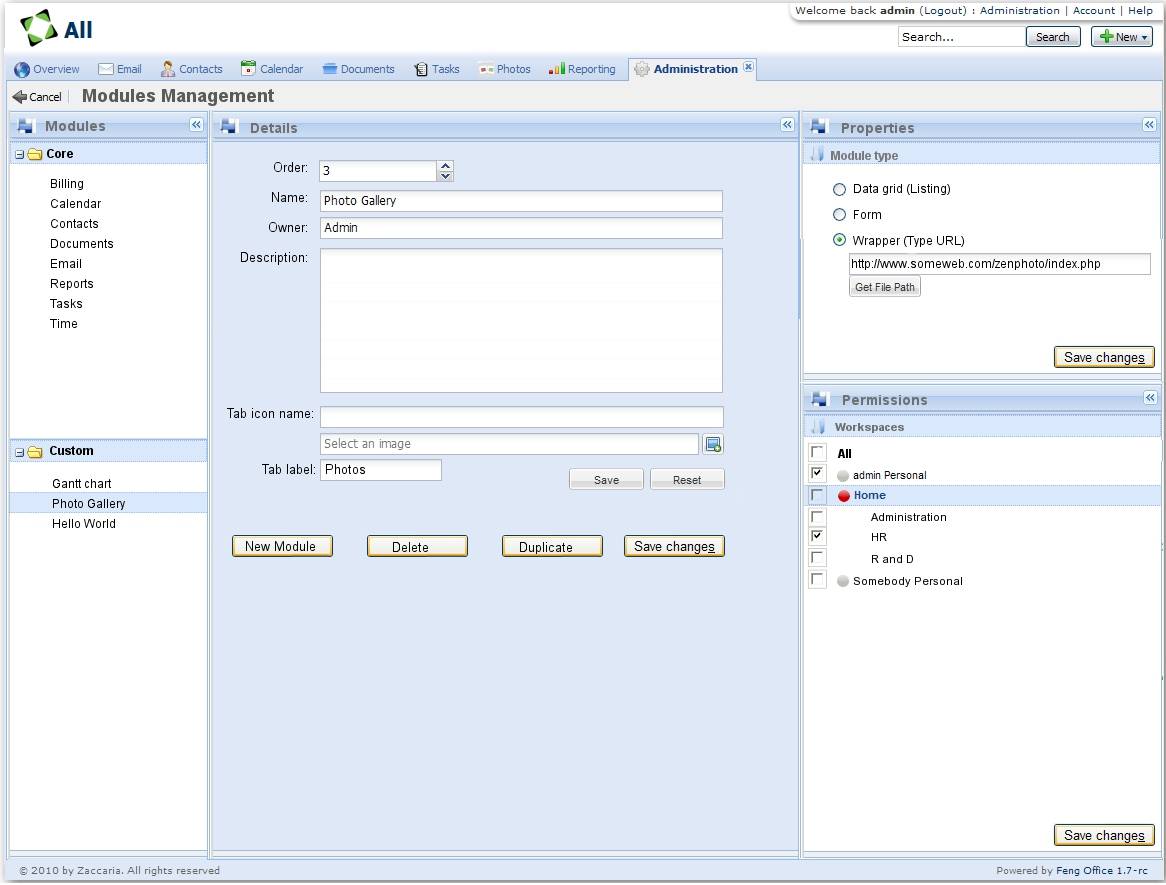Click the Duplicate button

(x=552, y=547)
